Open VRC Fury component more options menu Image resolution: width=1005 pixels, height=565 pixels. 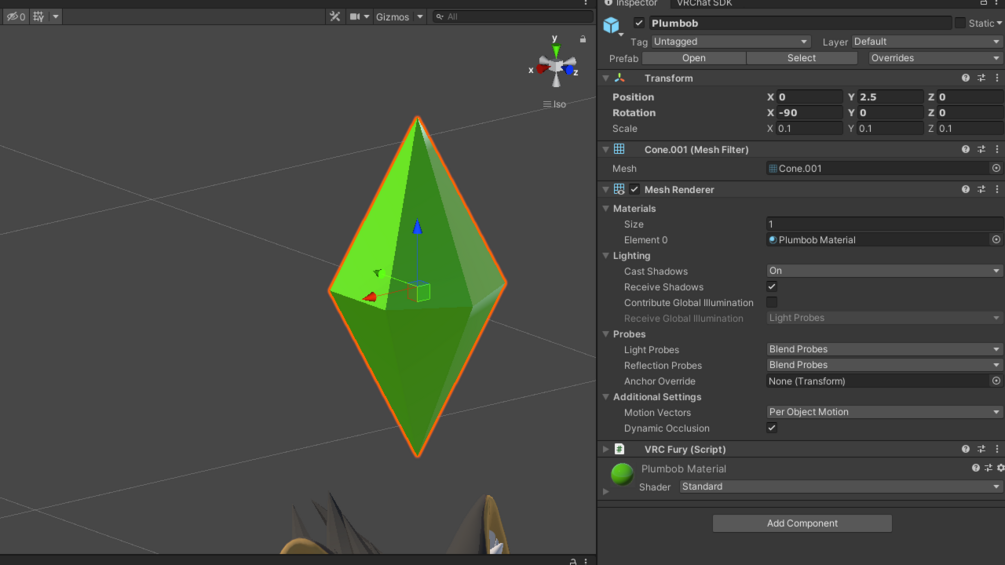(x=997, y=450)
